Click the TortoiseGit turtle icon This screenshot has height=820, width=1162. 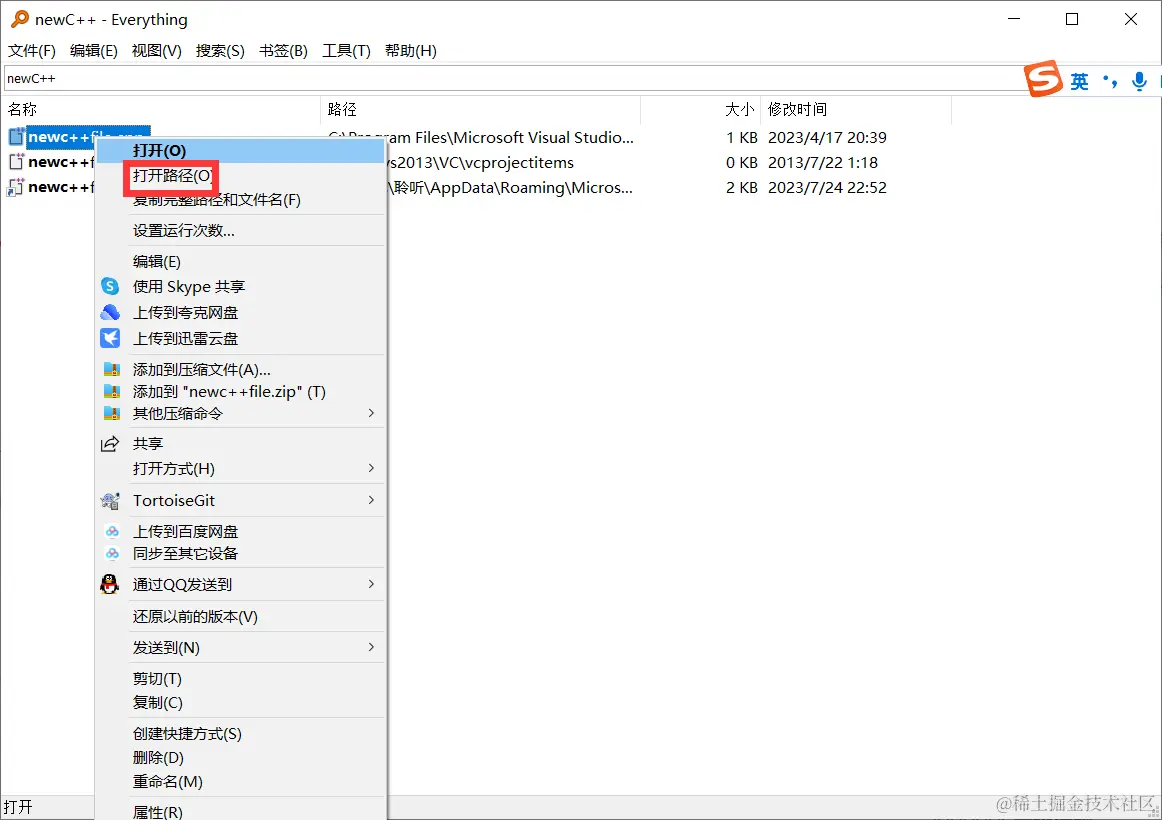click(x=110, y=501)
